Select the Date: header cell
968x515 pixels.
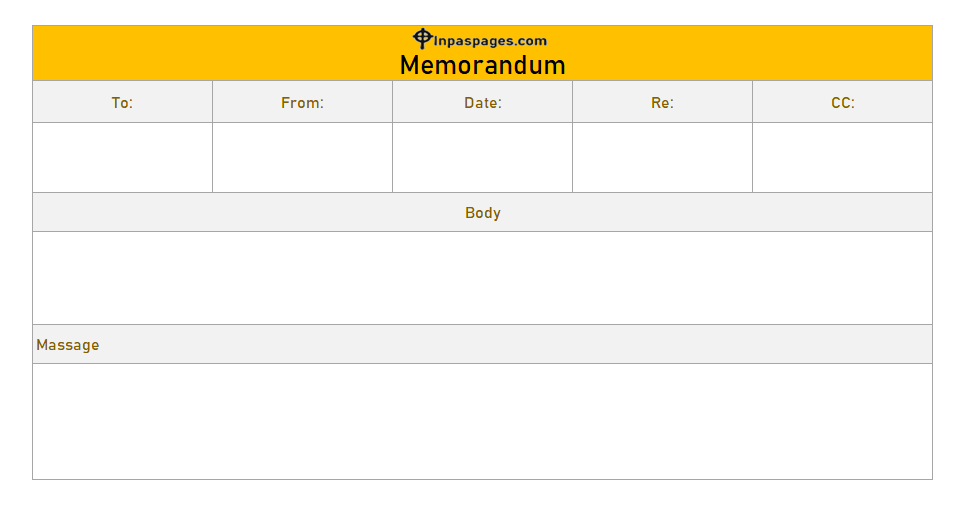483,102
